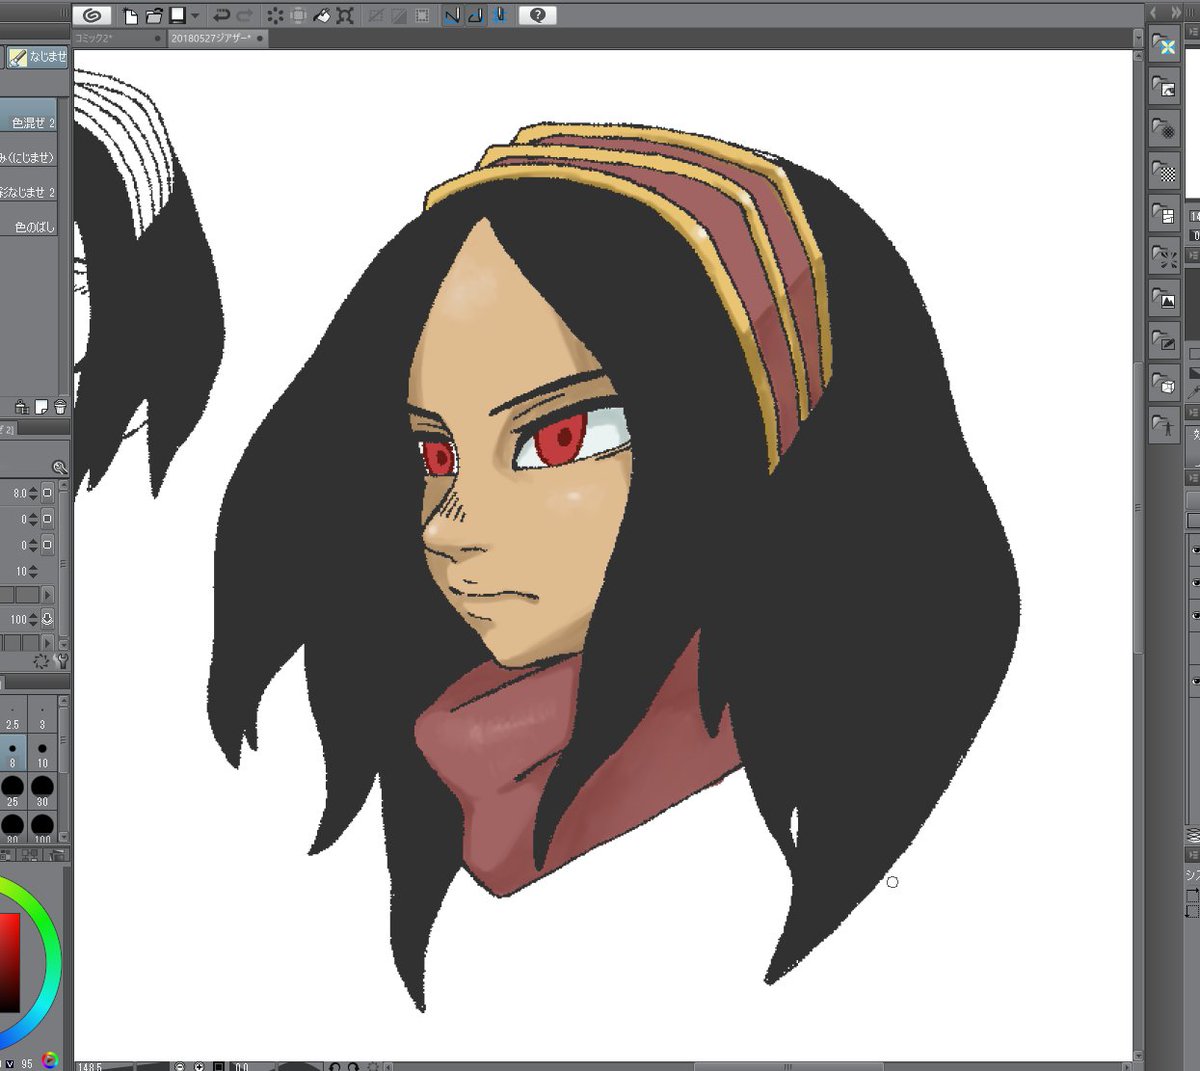The height and width of the screenshot is (1071, 1200).
Task: Choose brush size preset 30
Action: (42, 791)
